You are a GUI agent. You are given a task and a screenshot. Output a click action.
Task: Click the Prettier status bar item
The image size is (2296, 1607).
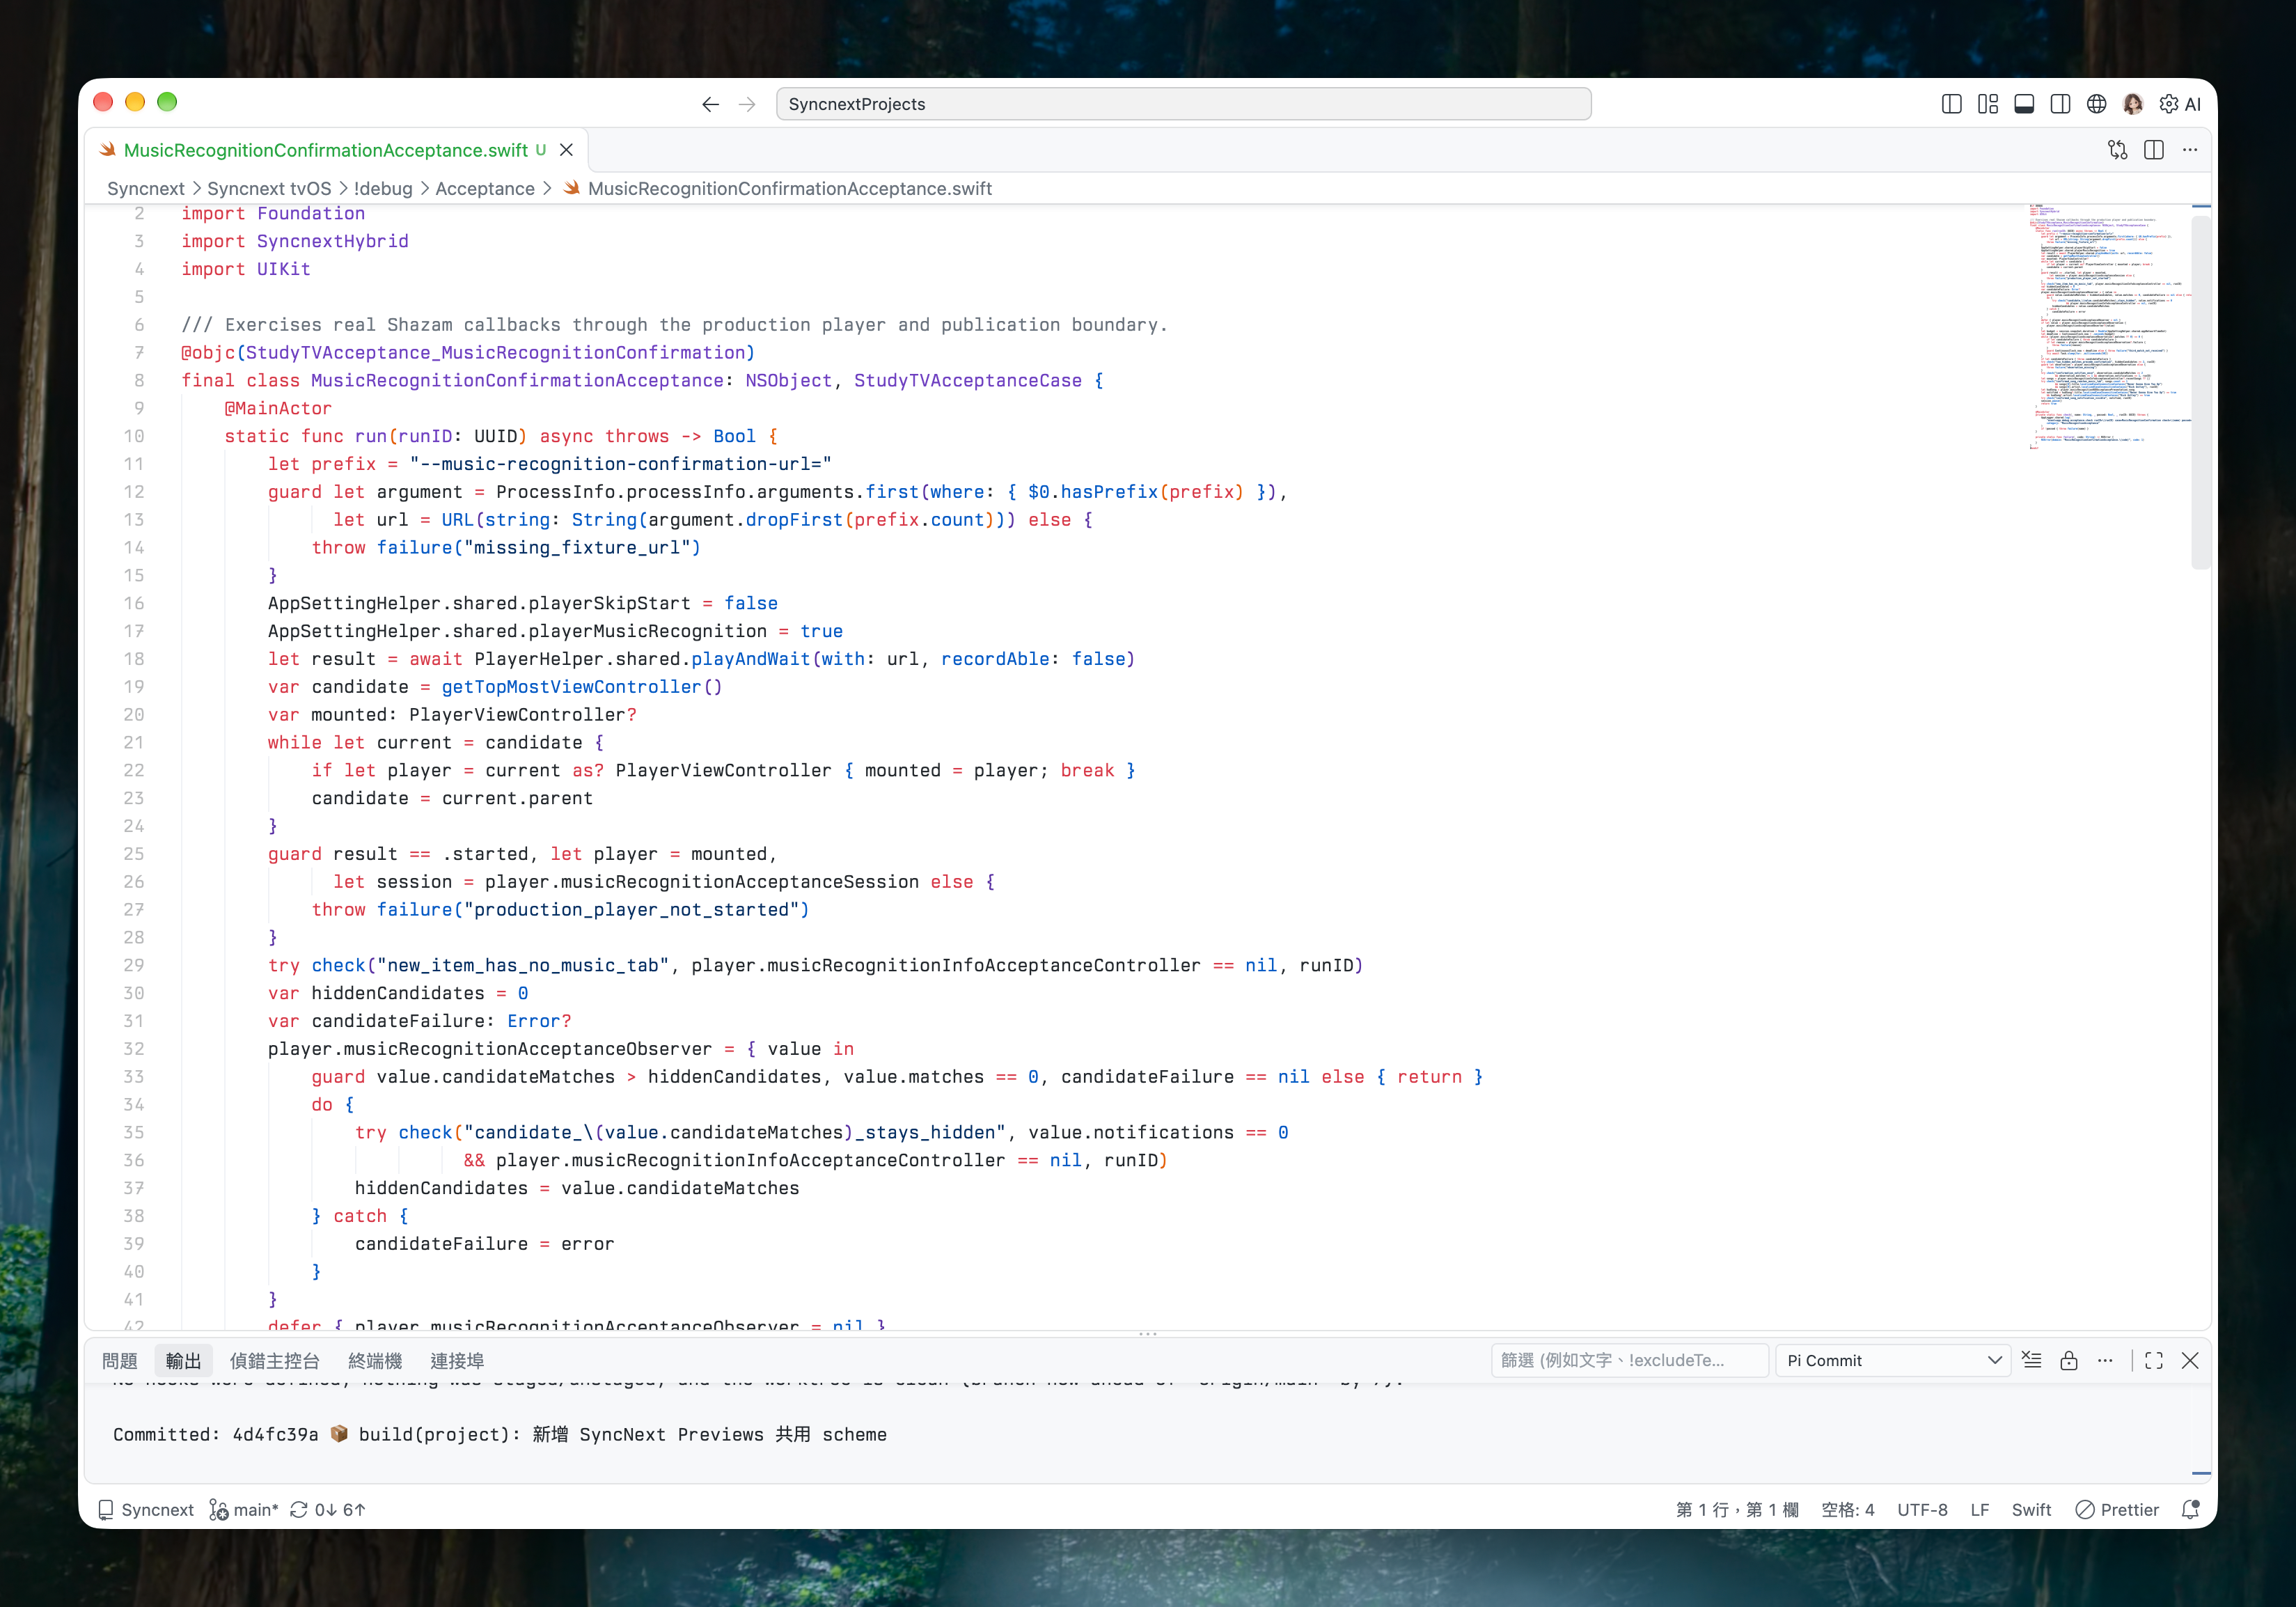click(x=2117, y=1510)
